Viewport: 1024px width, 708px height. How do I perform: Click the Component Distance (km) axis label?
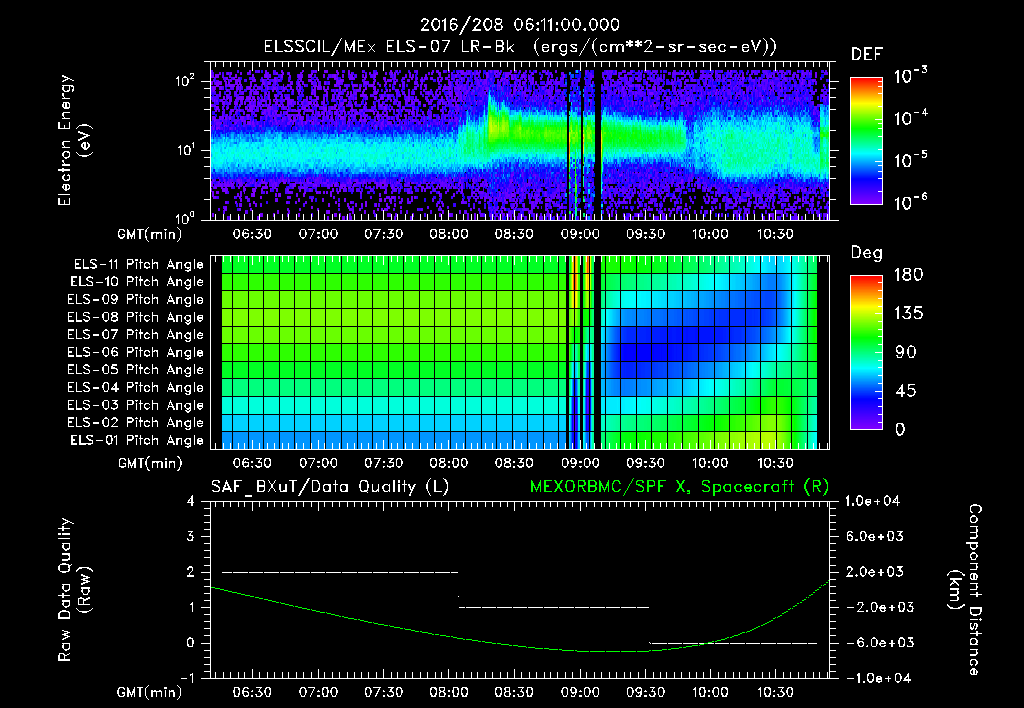(965, 590)
